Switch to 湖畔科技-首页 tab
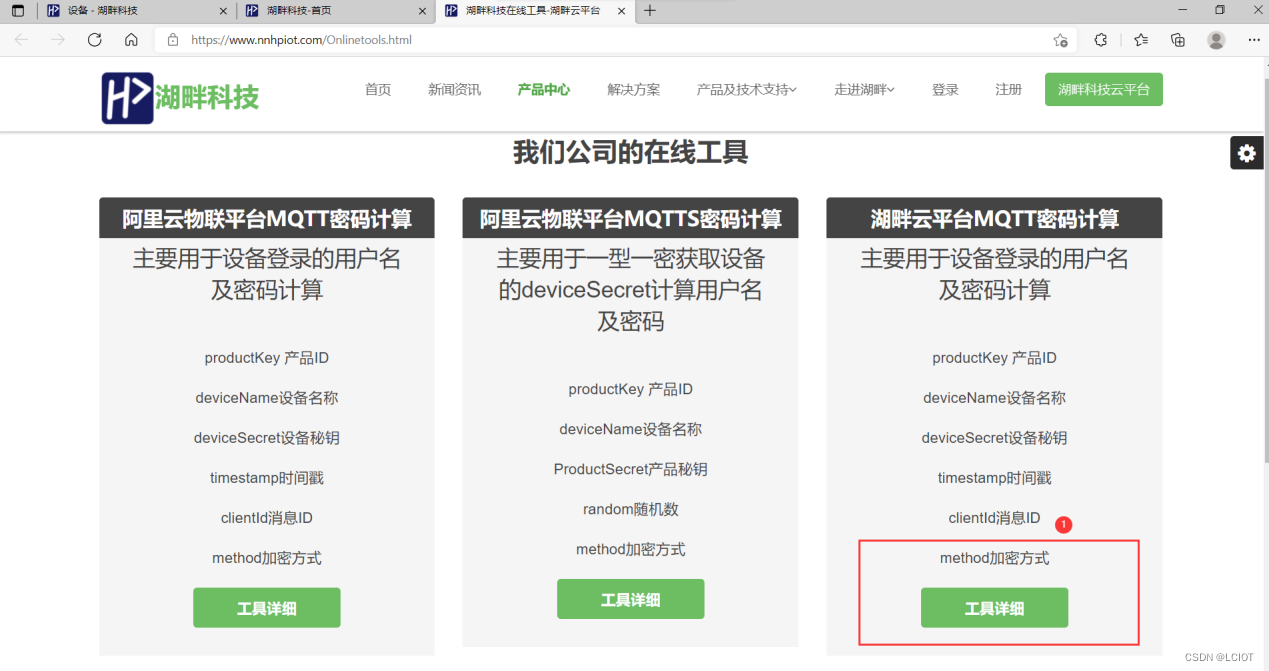Screen dimensions: 1269x671 [336, 11]
